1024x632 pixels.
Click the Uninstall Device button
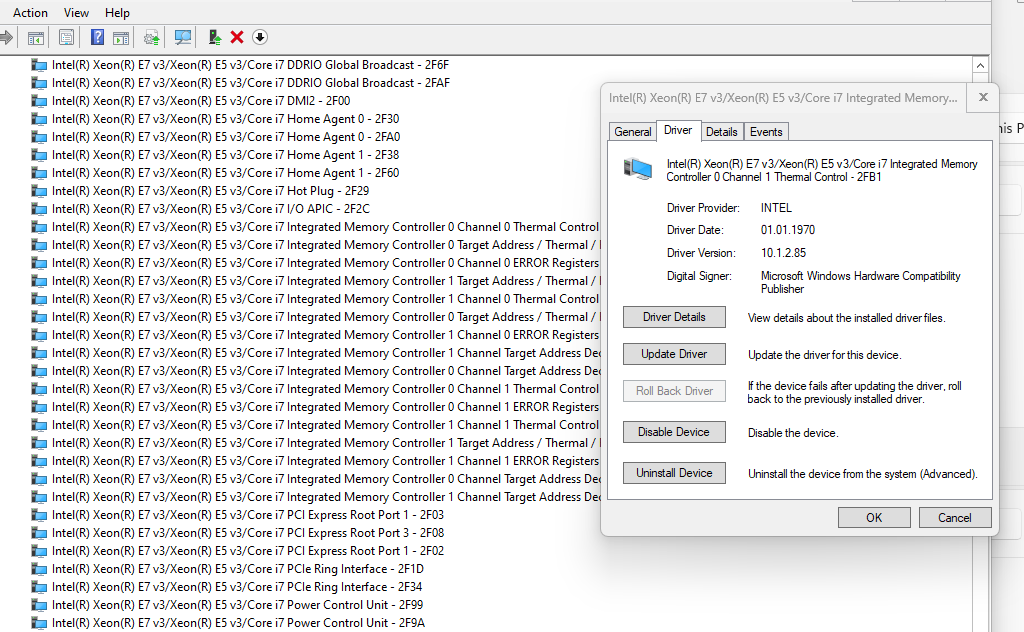click(x=674, y=473)
